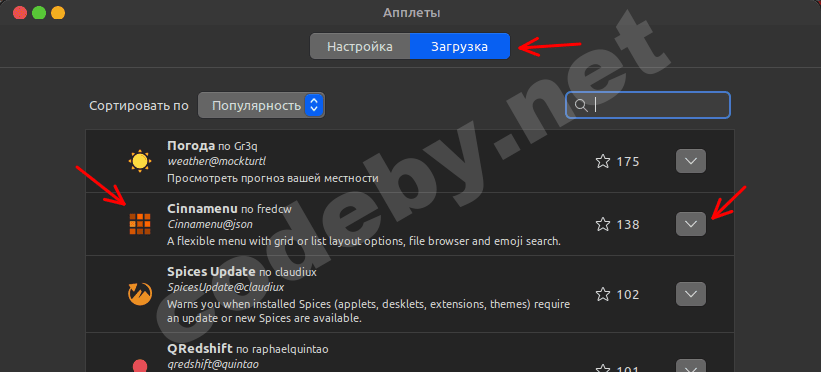Click the green window button
The width and height of the screenshot is (821, 372).
(39, 12)
